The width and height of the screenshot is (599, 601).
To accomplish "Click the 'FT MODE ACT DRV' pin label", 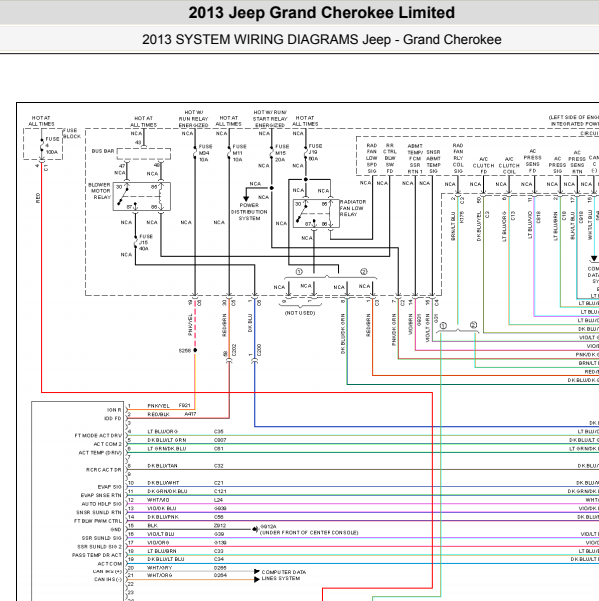I will (98, 436).
